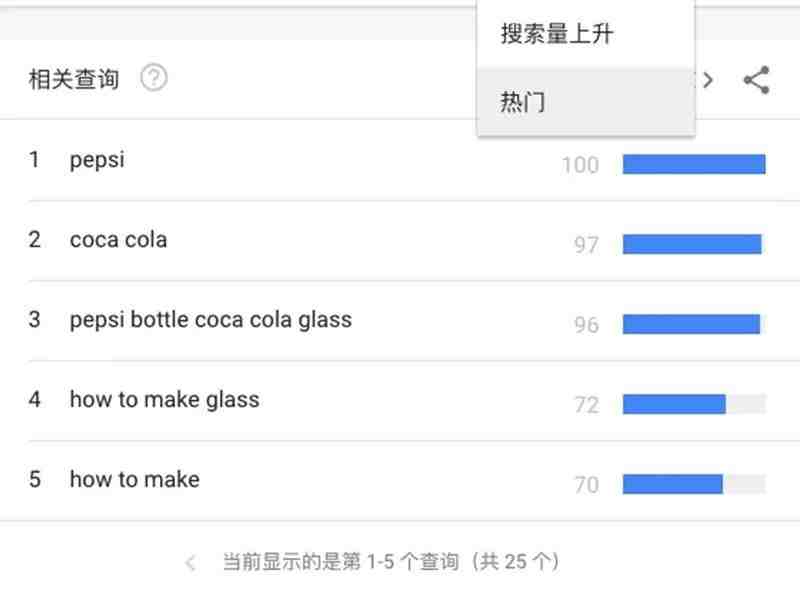Viewport: 800px width, 600px height.
Task: Open the help question mark icon
Action: pos(154,78)
